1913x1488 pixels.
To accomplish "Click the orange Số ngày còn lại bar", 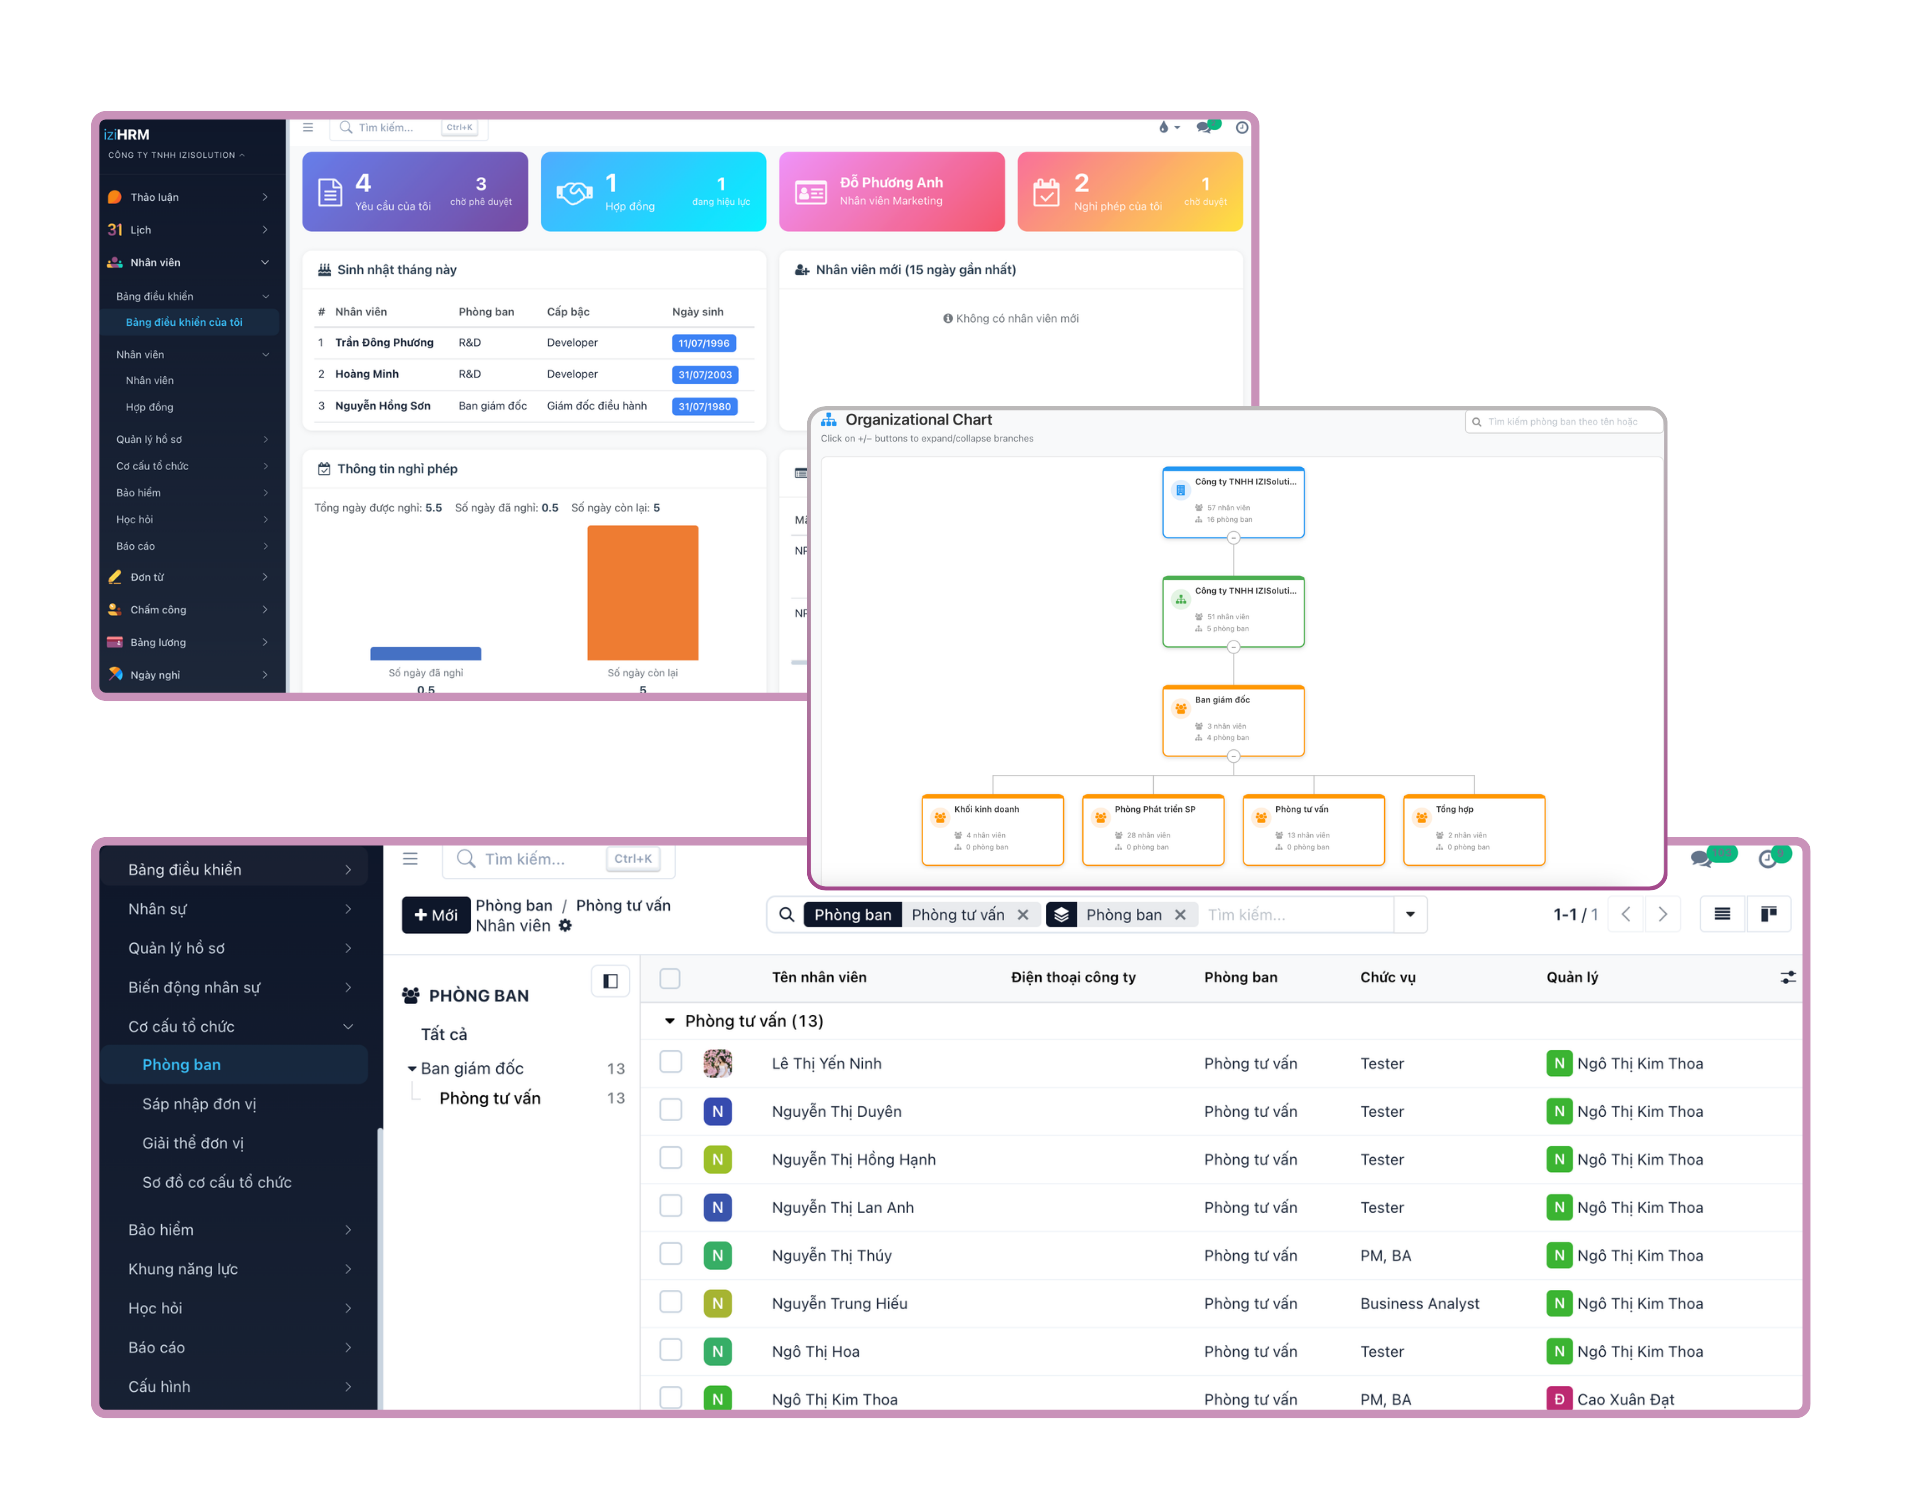I will 642,593.
